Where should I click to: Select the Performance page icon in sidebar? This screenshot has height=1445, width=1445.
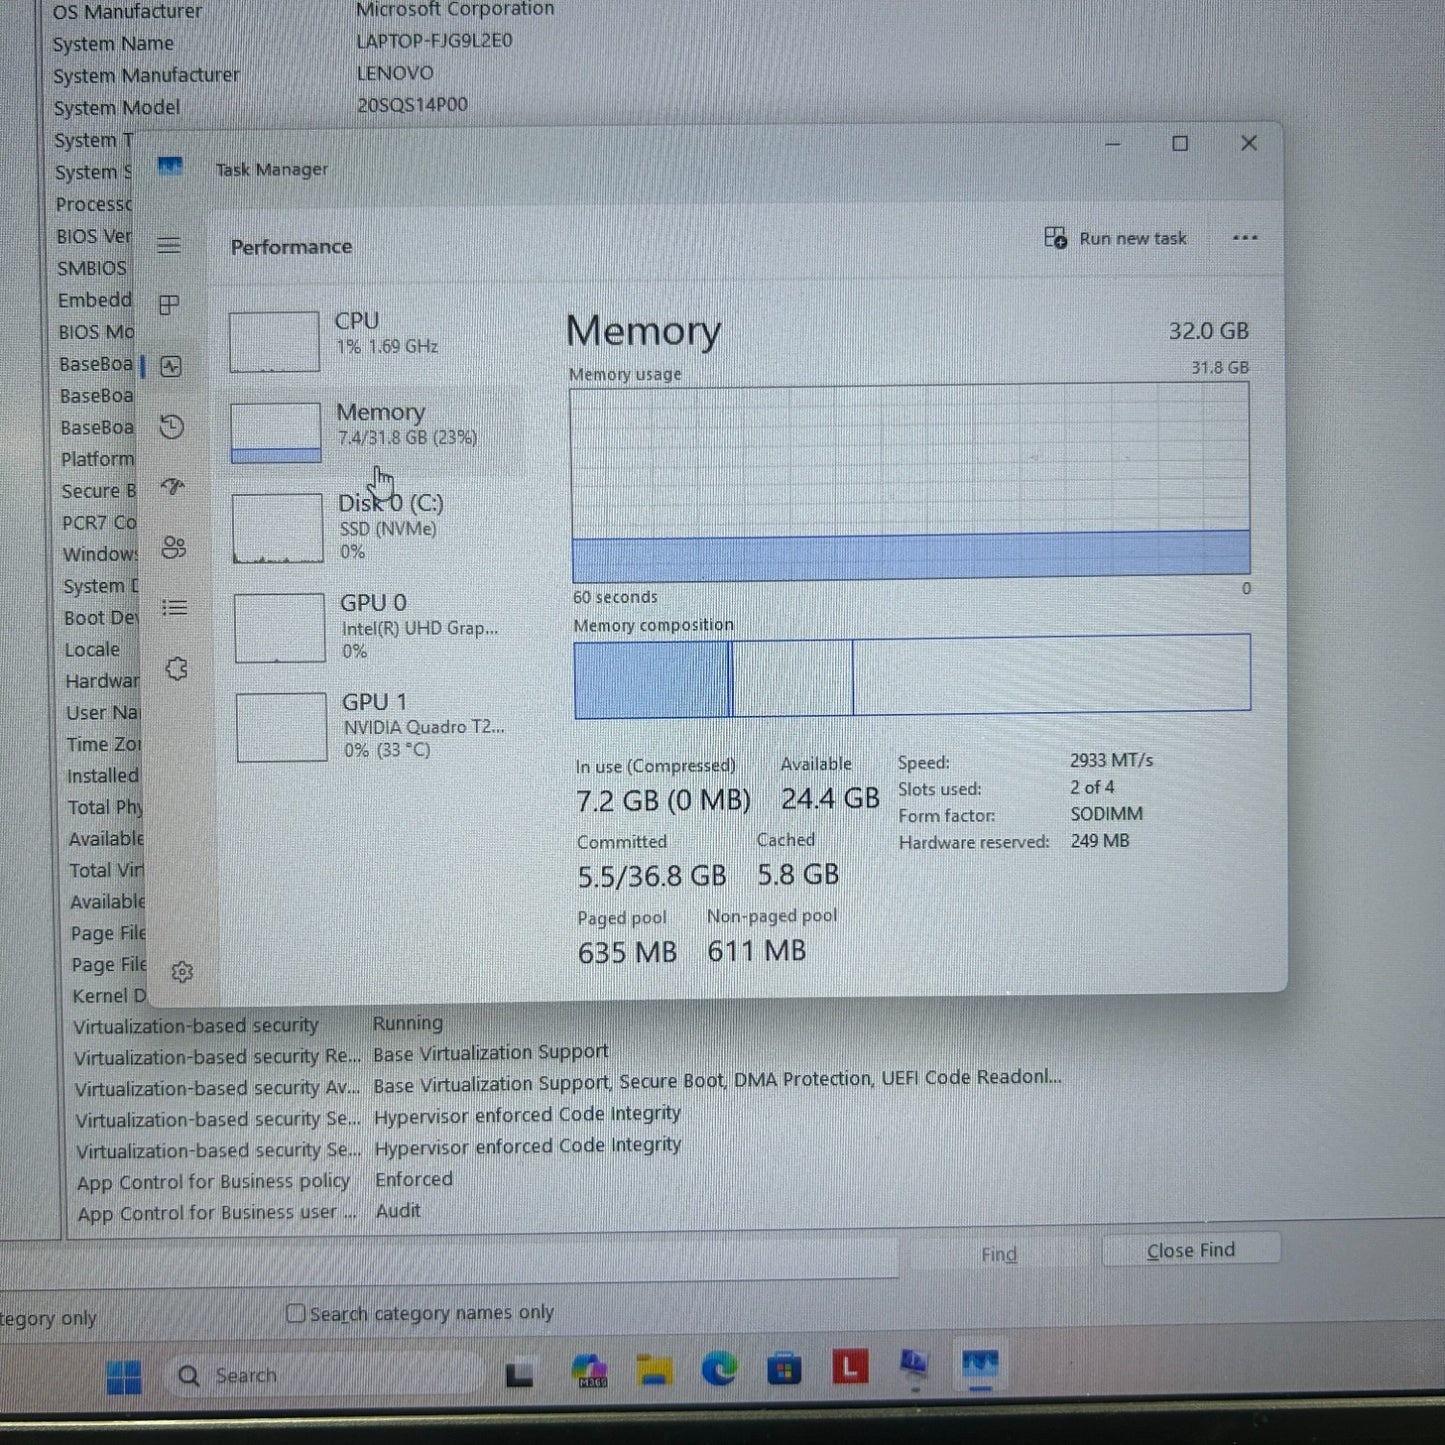pyautogui.click(x=171, y=367)
